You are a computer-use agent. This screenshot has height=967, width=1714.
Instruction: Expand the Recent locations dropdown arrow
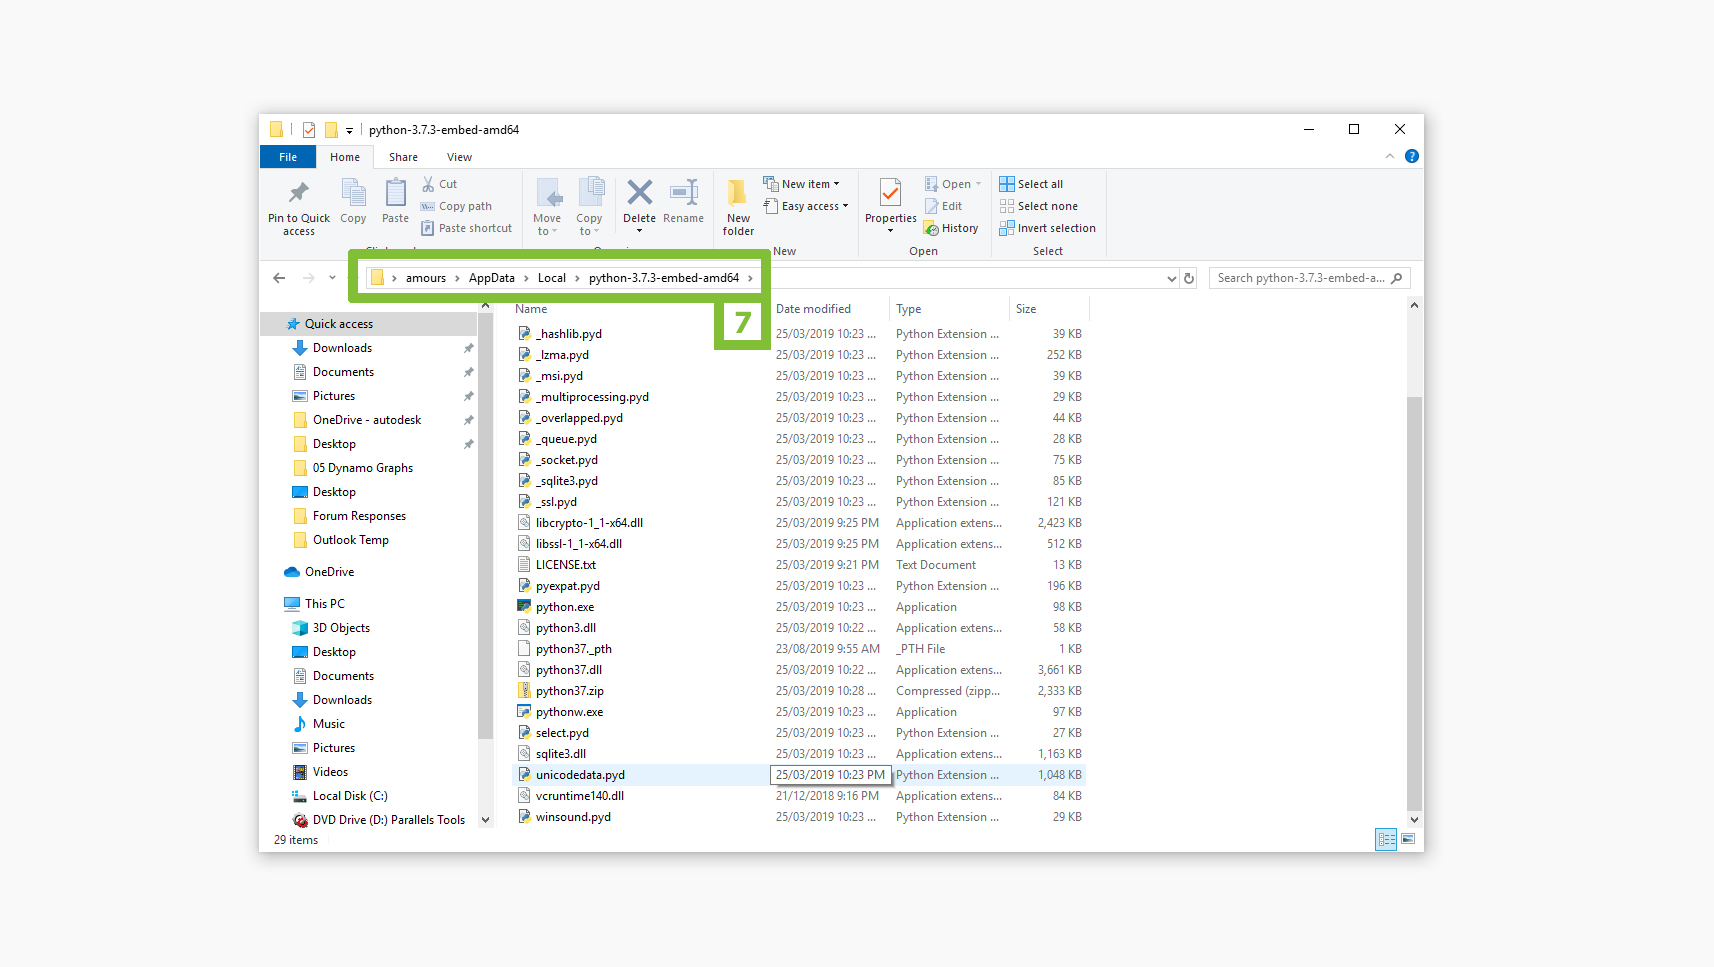333,278
